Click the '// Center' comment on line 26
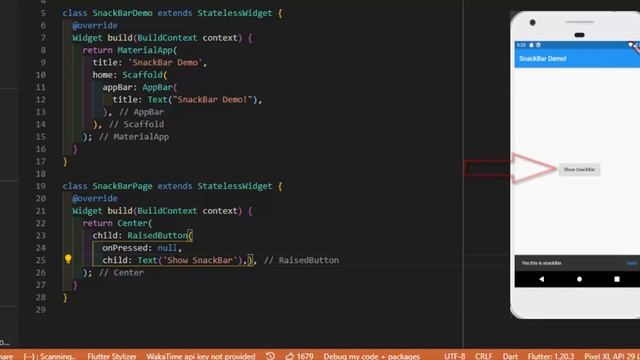640x360 pixels. click(x=121, y=273)
